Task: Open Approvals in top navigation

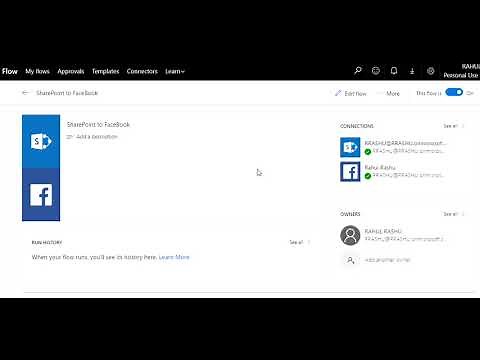Action: pos(71,71)
